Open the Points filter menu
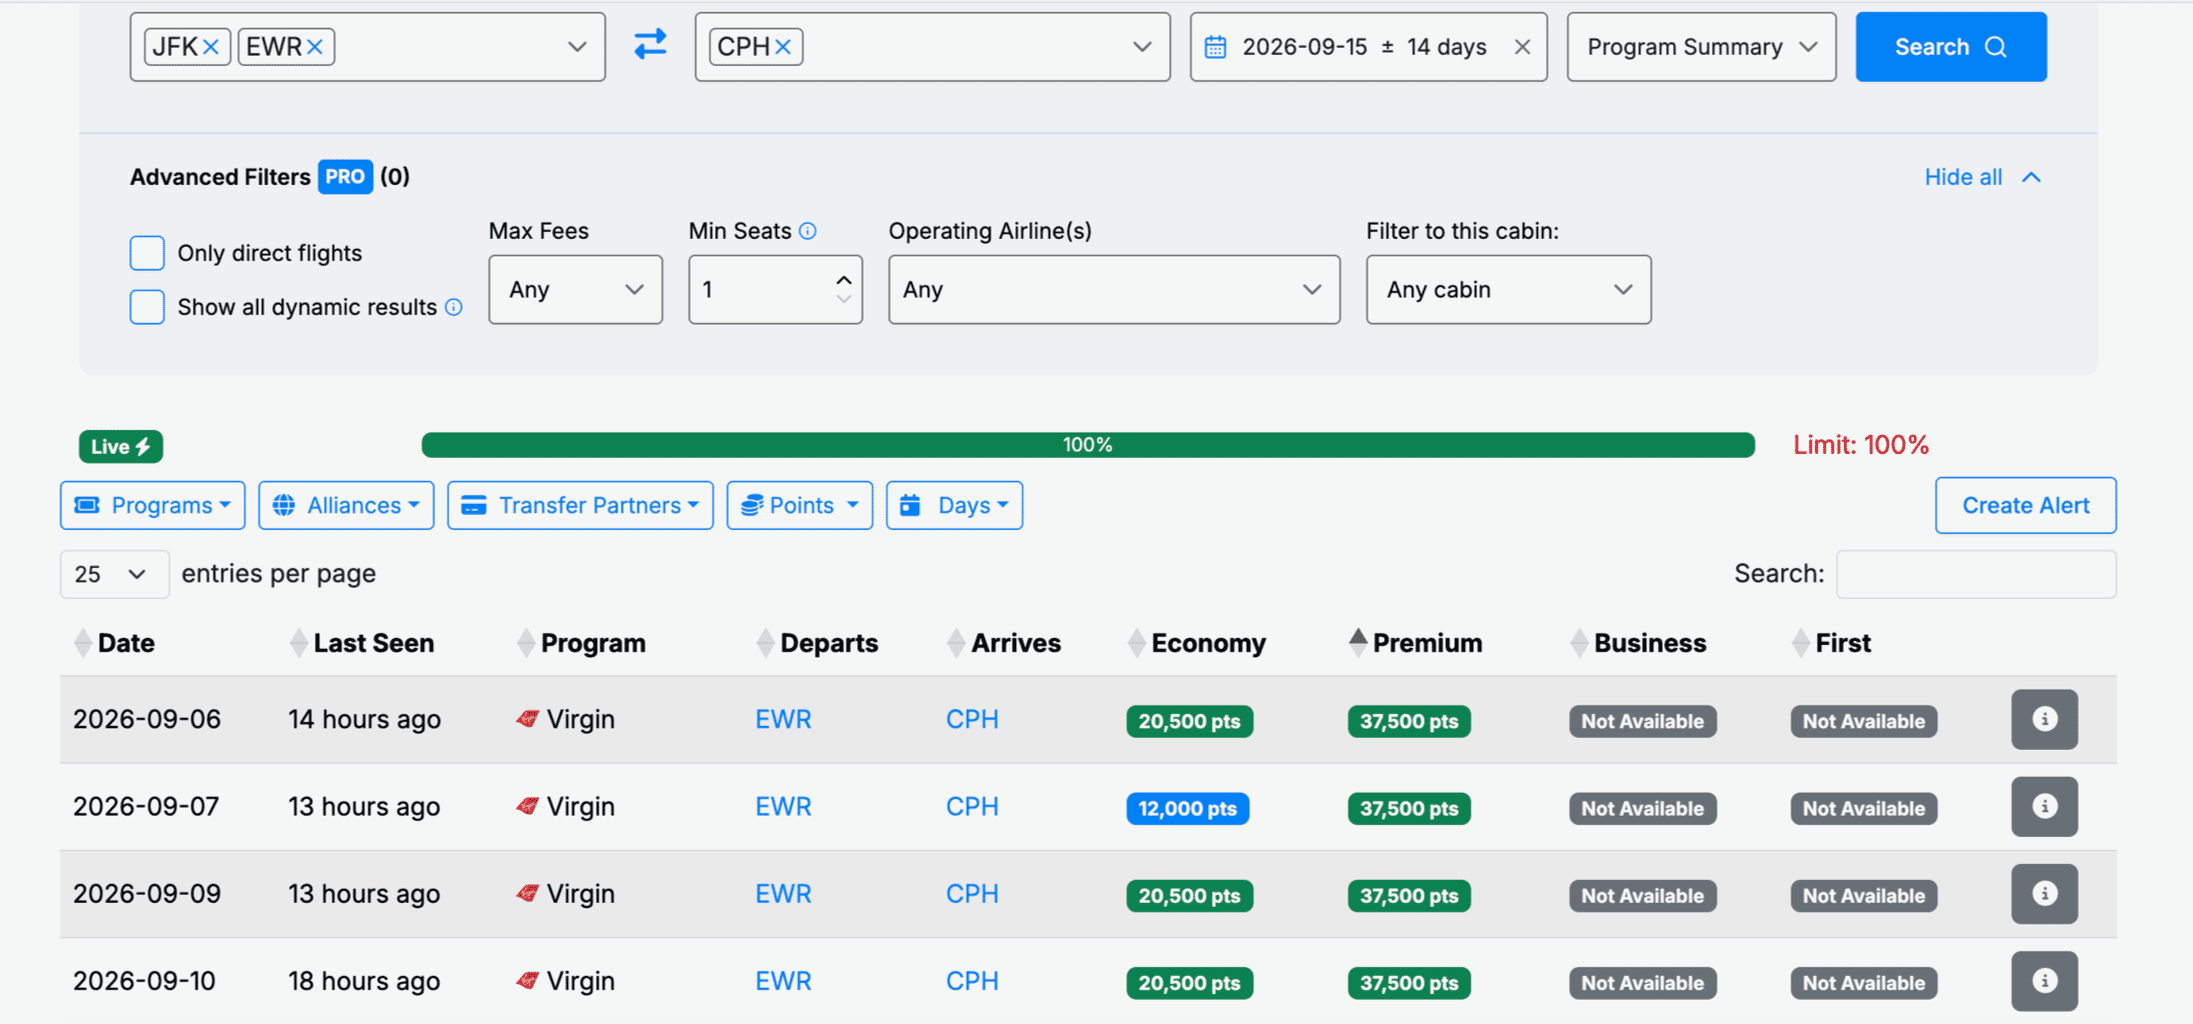Screen dimensions: 2193x1024 [x=799, y=505]
